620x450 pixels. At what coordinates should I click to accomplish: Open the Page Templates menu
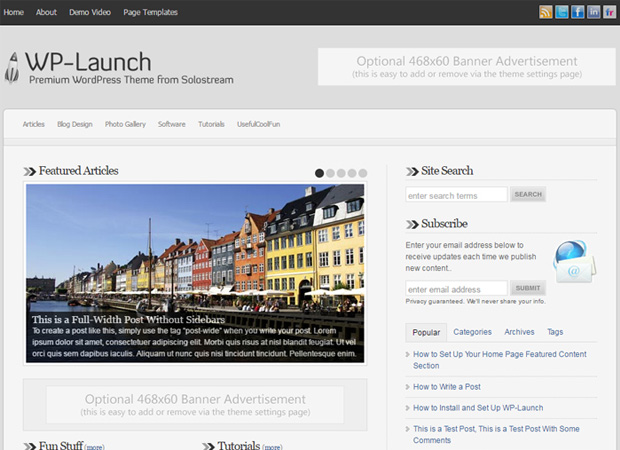150,12
